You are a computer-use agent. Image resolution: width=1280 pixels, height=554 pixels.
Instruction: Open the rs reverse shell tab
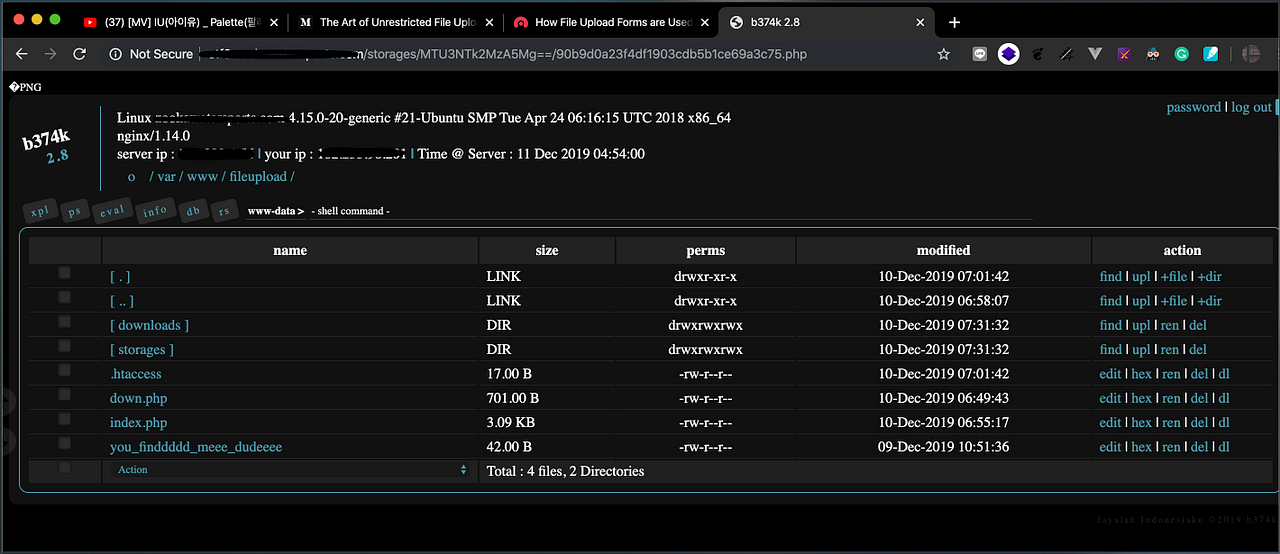click(225, 211)
